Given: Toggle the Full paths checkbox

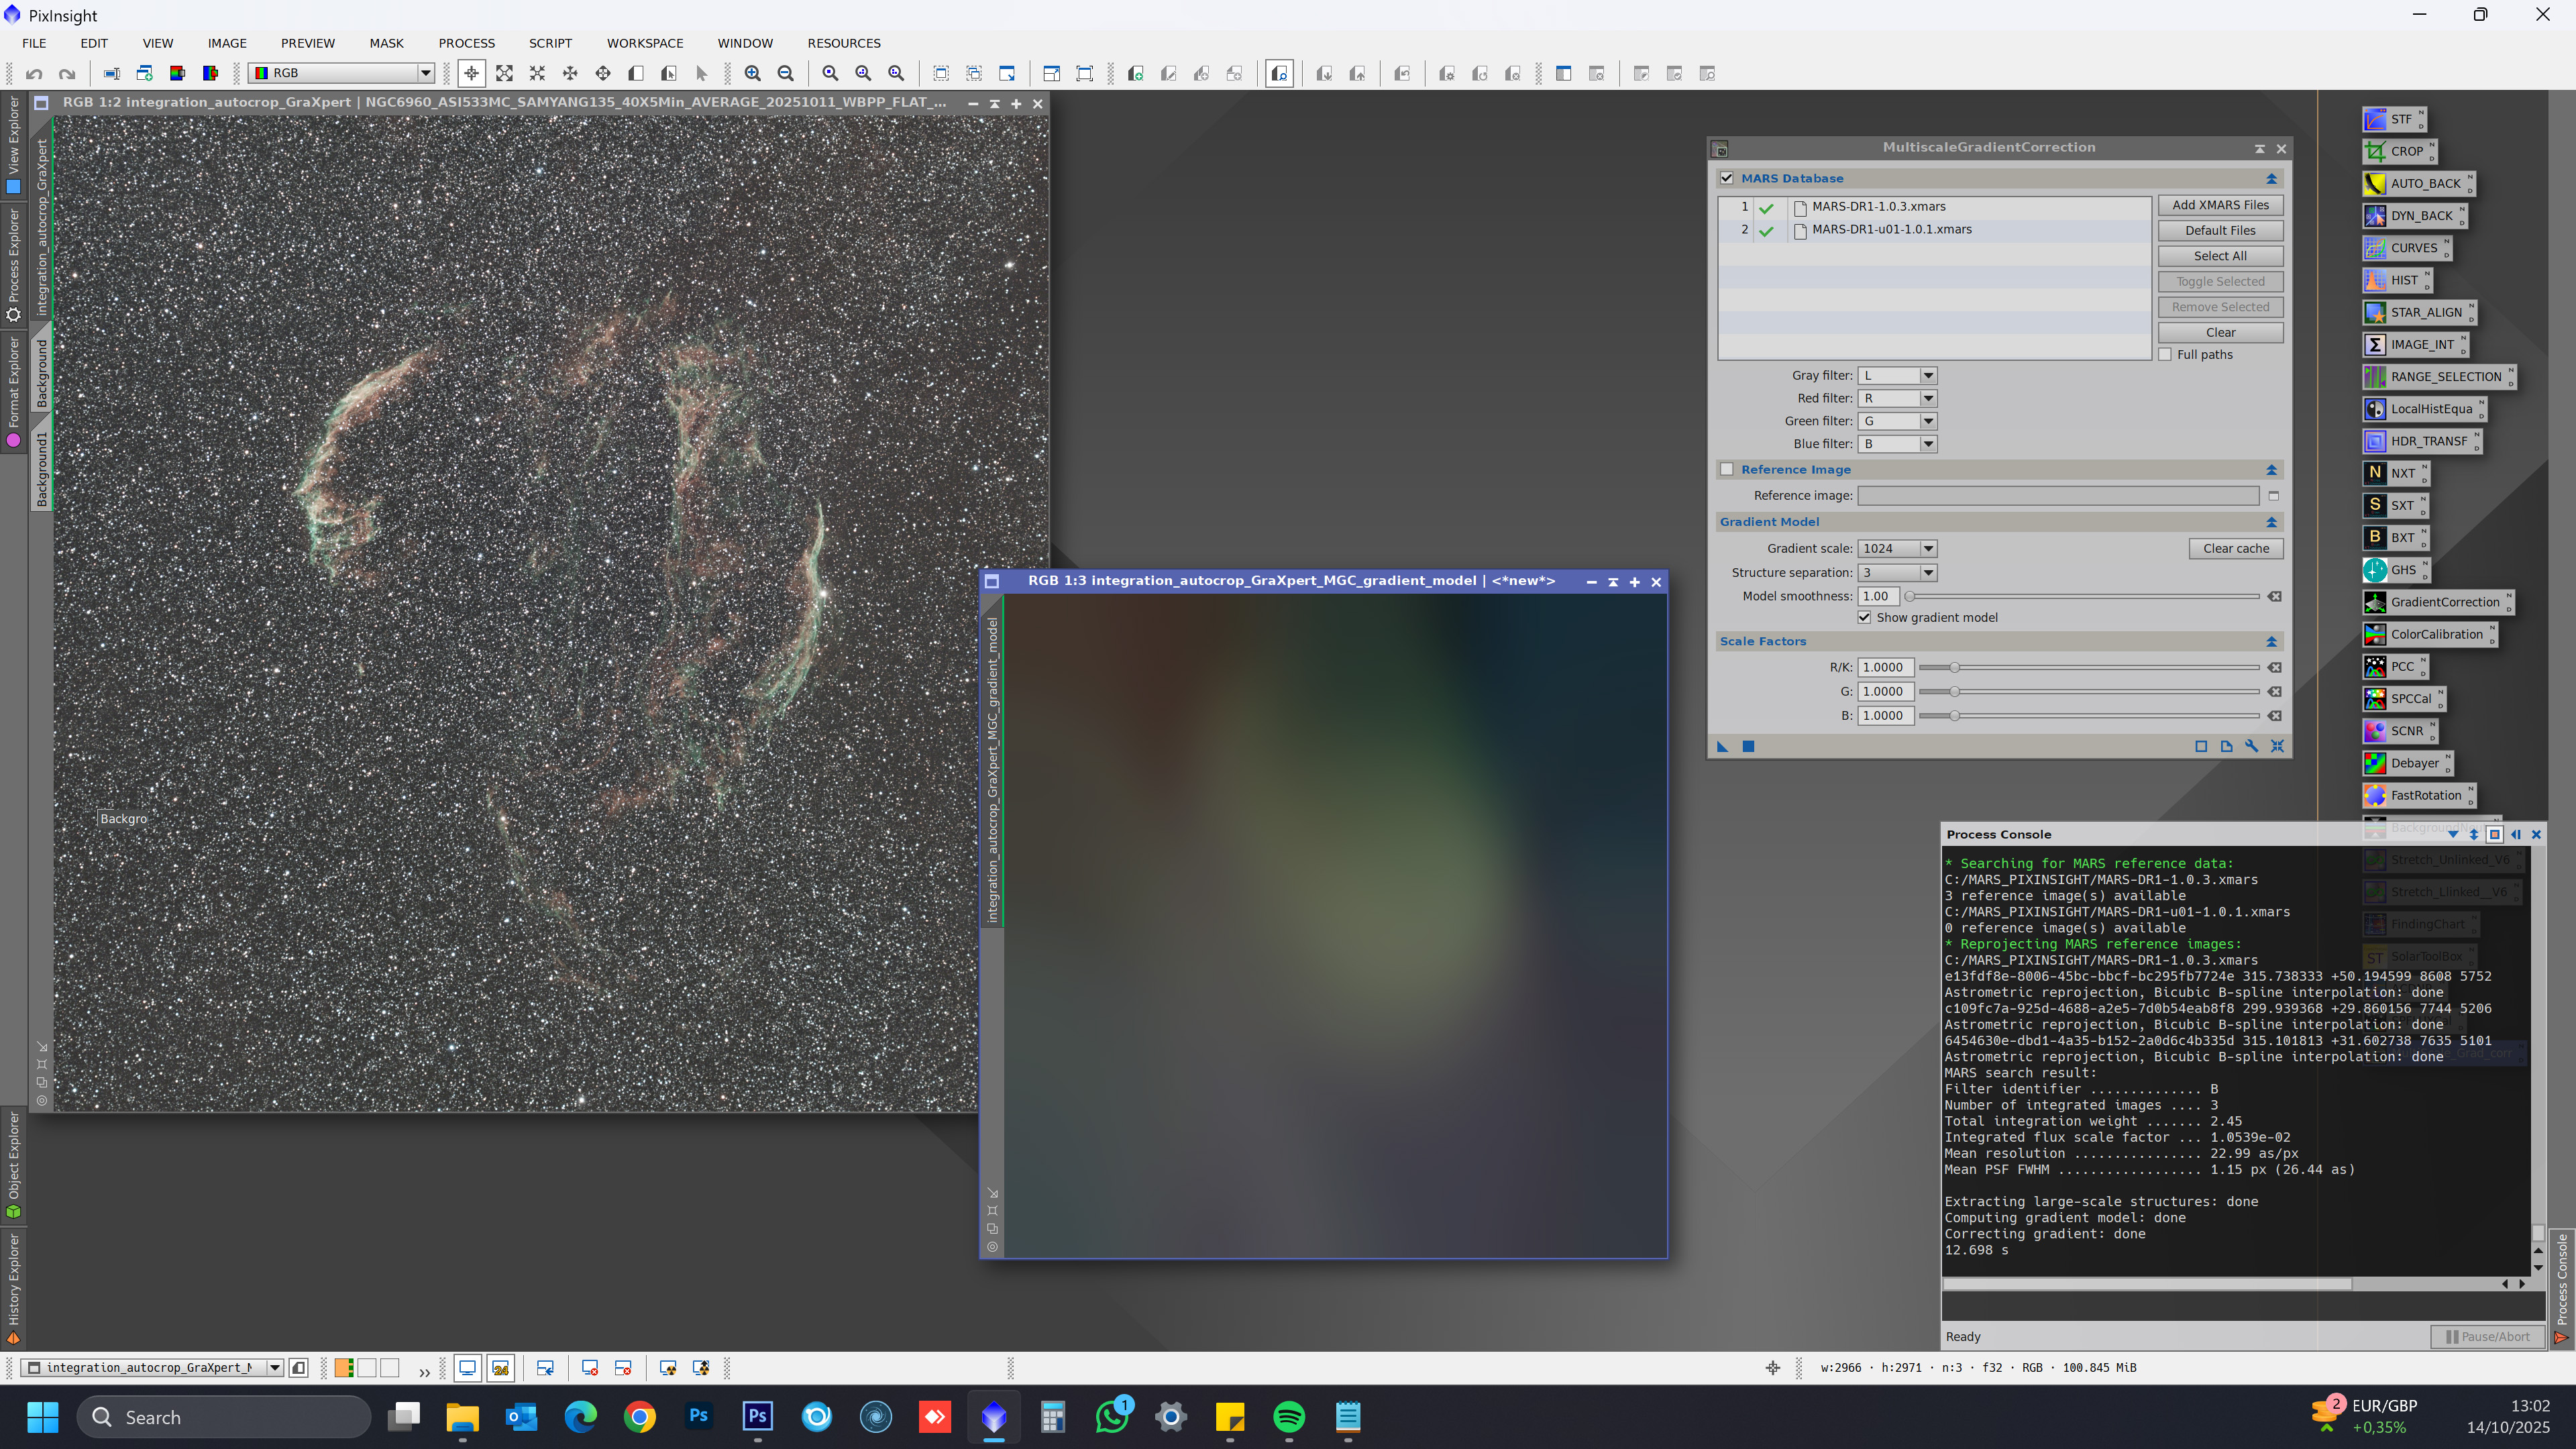Looking at the screenshot, I should pyautogui.click(x=2165, y=354).
